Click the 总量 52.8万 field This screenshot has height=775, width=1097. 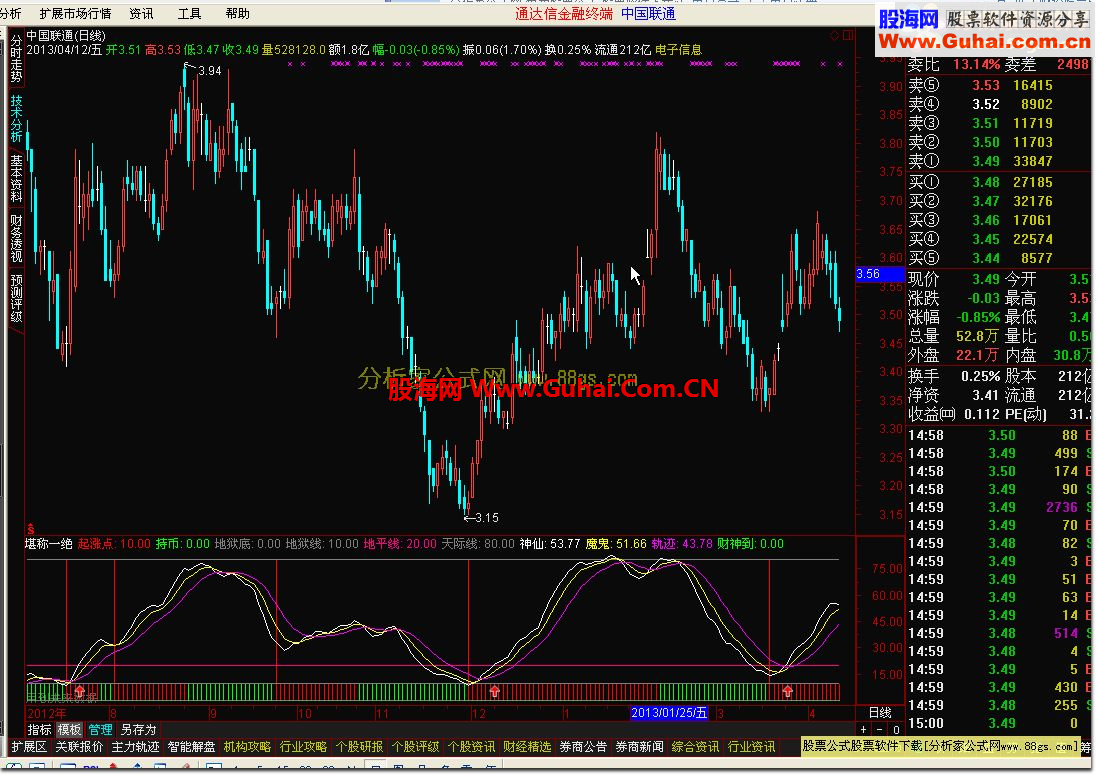(954, 336)
